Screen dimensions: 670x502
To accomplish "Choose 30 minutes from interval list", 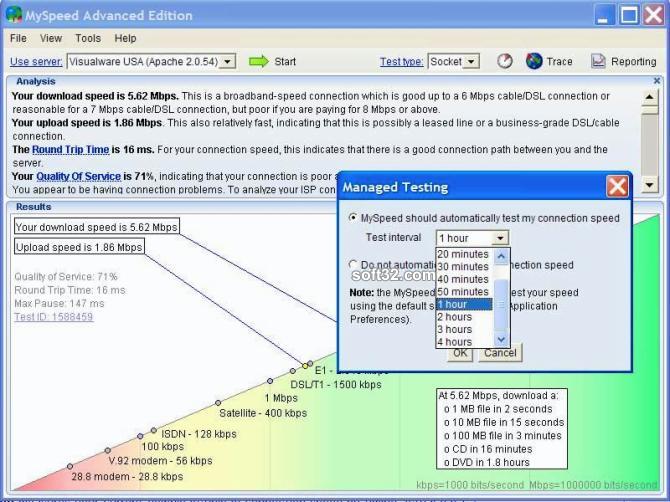I will [x=464, y=266].
